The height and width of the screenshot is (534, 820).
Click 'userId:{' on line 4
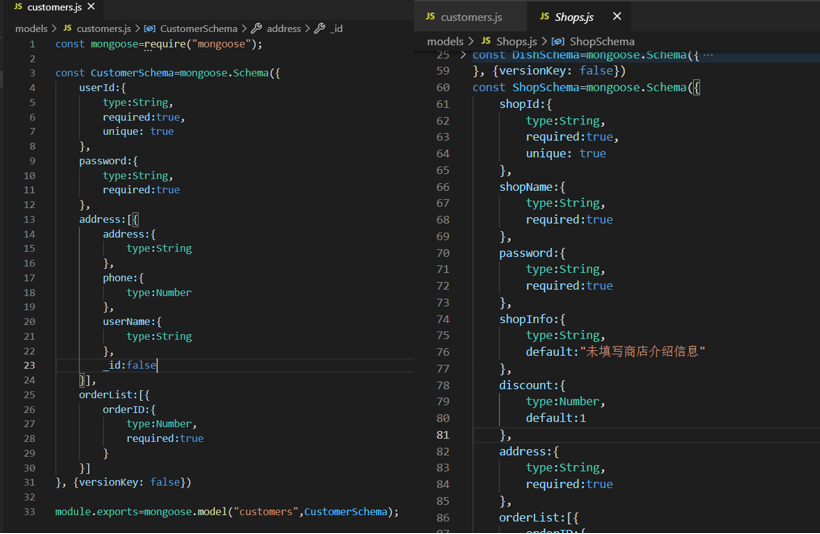click(x=102, y=88)
